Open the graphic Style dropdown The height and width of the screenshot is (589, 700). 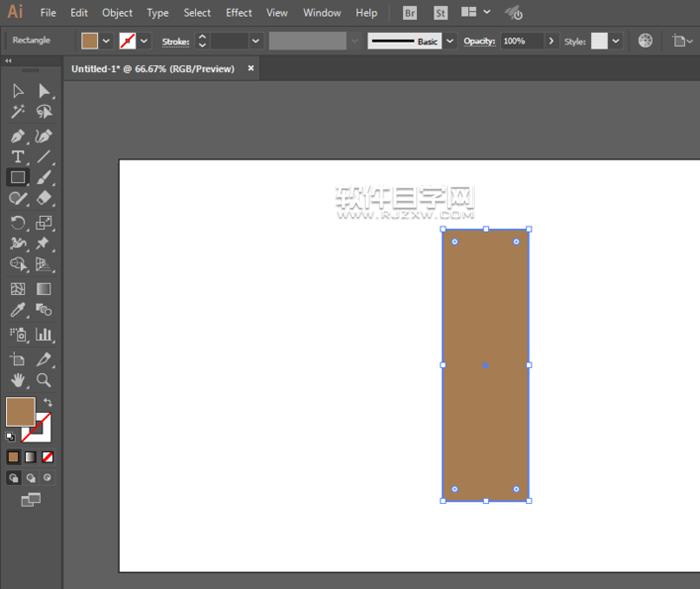coord(615,41)
